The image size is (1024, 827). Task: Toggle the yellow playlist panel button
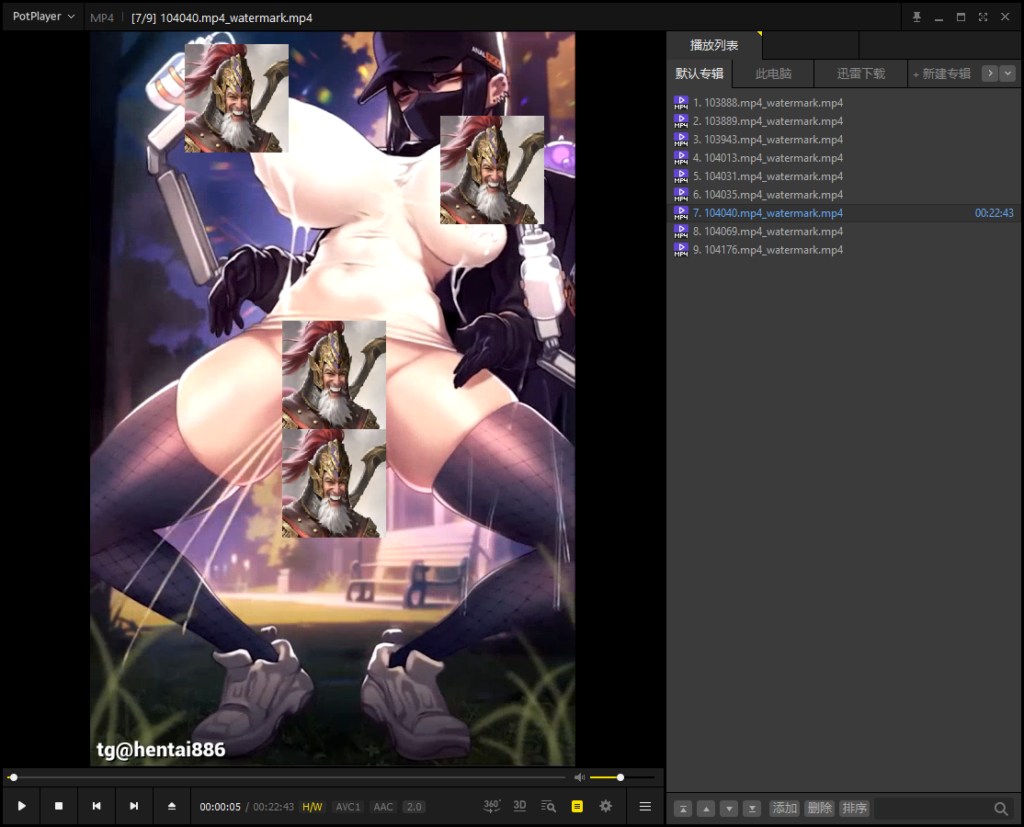click(577, 806)
